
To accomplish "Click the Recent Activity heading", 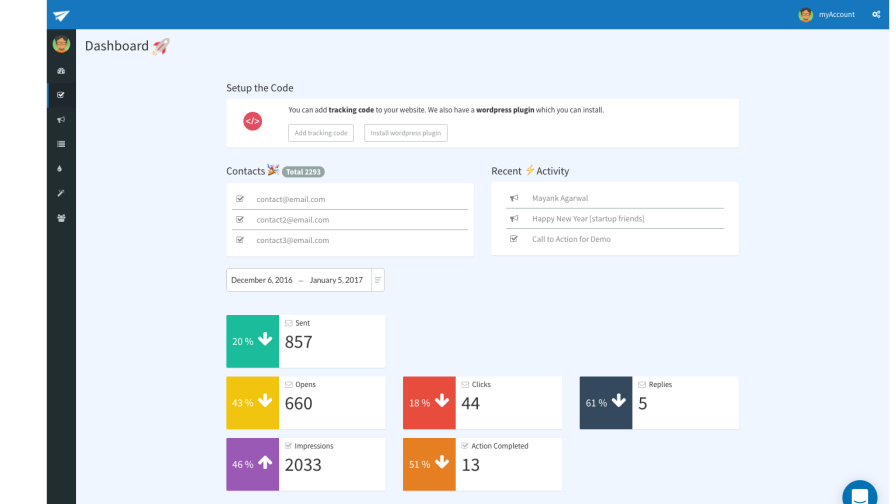I will [530, 171].
